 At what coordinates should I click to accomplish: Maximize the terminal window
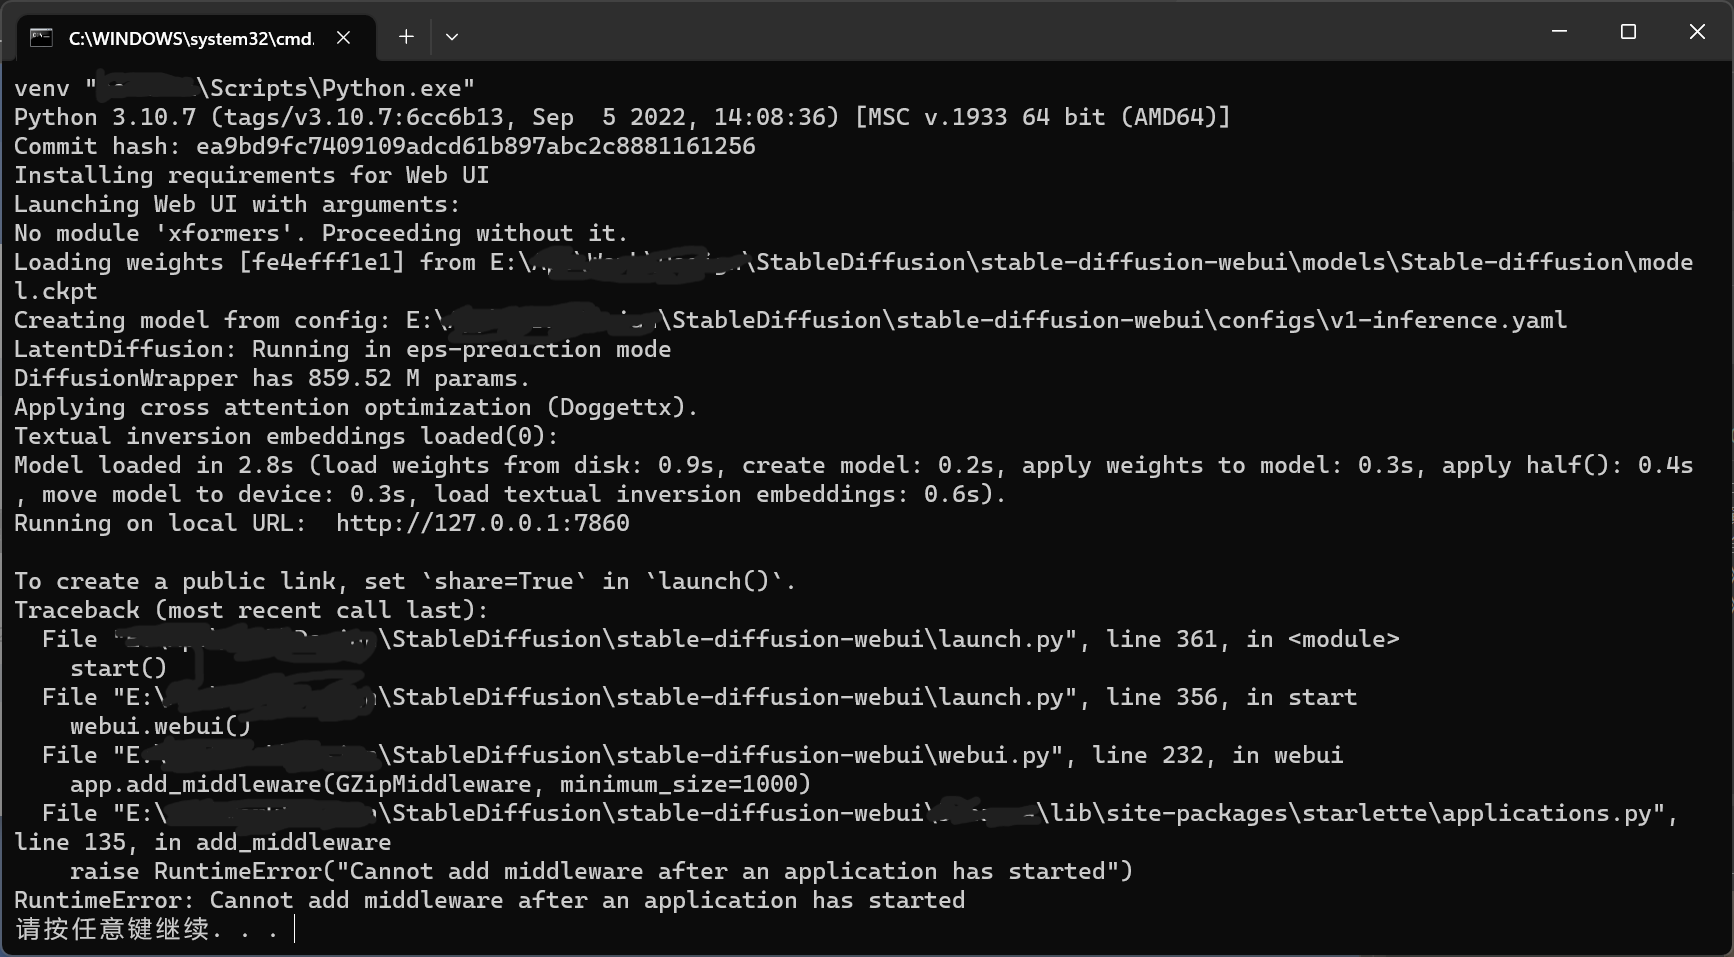tap(1628, 32)
